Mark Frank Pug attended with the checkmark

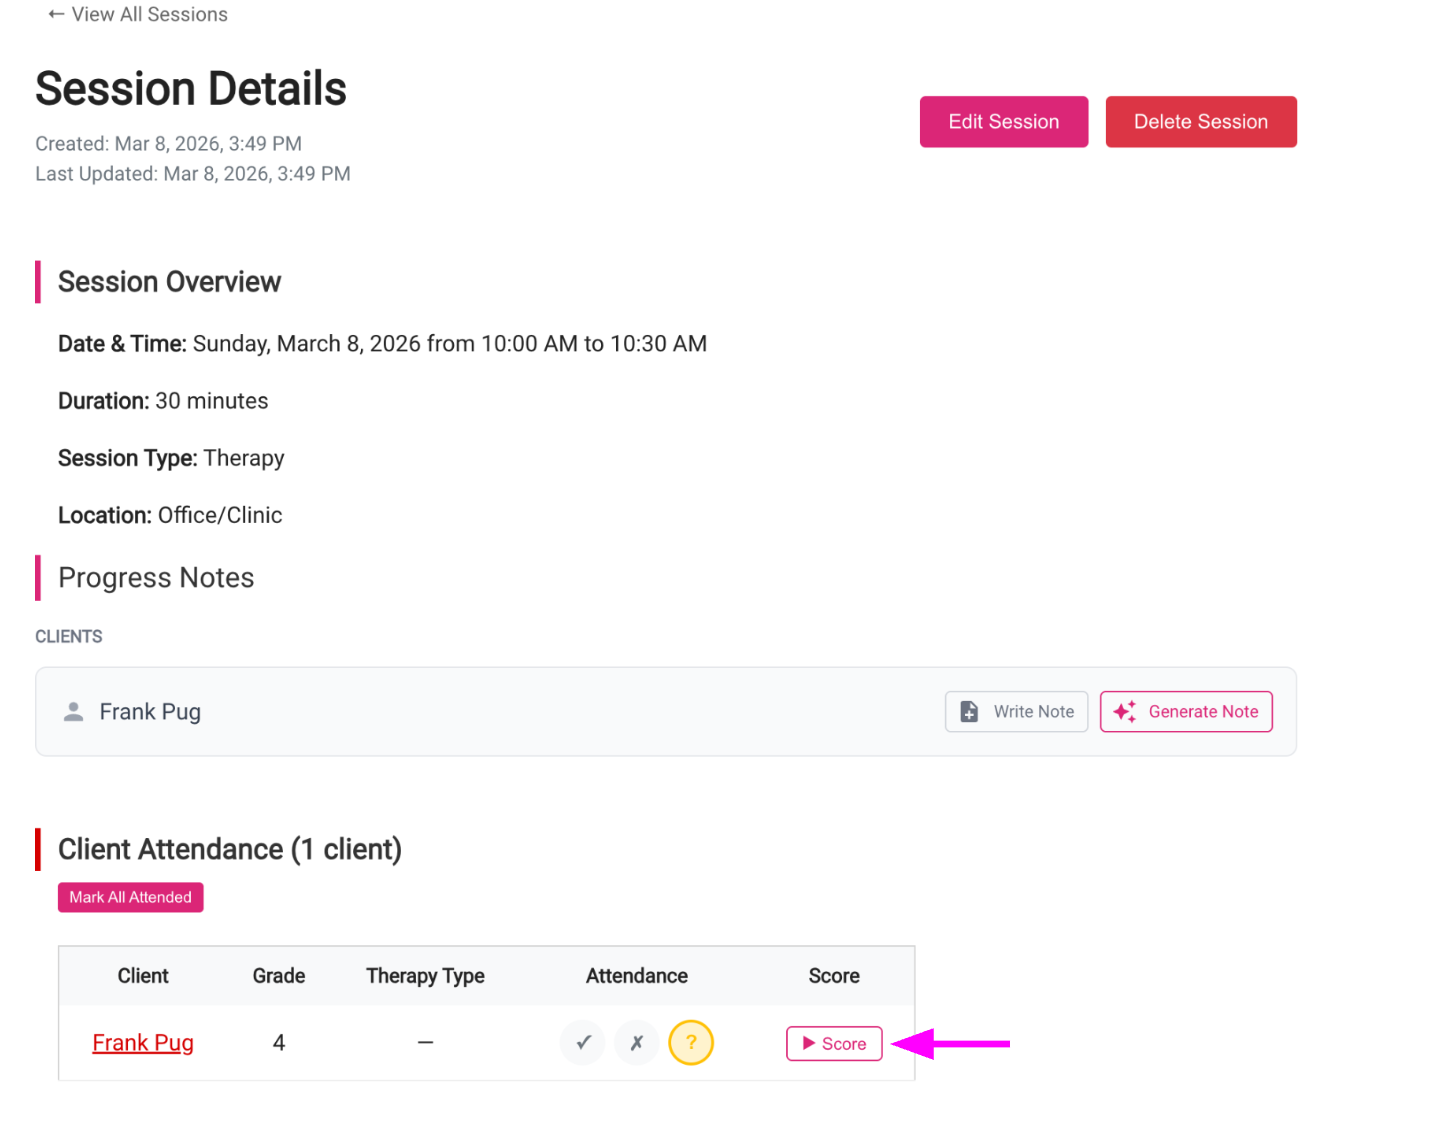coord(583,1042)
